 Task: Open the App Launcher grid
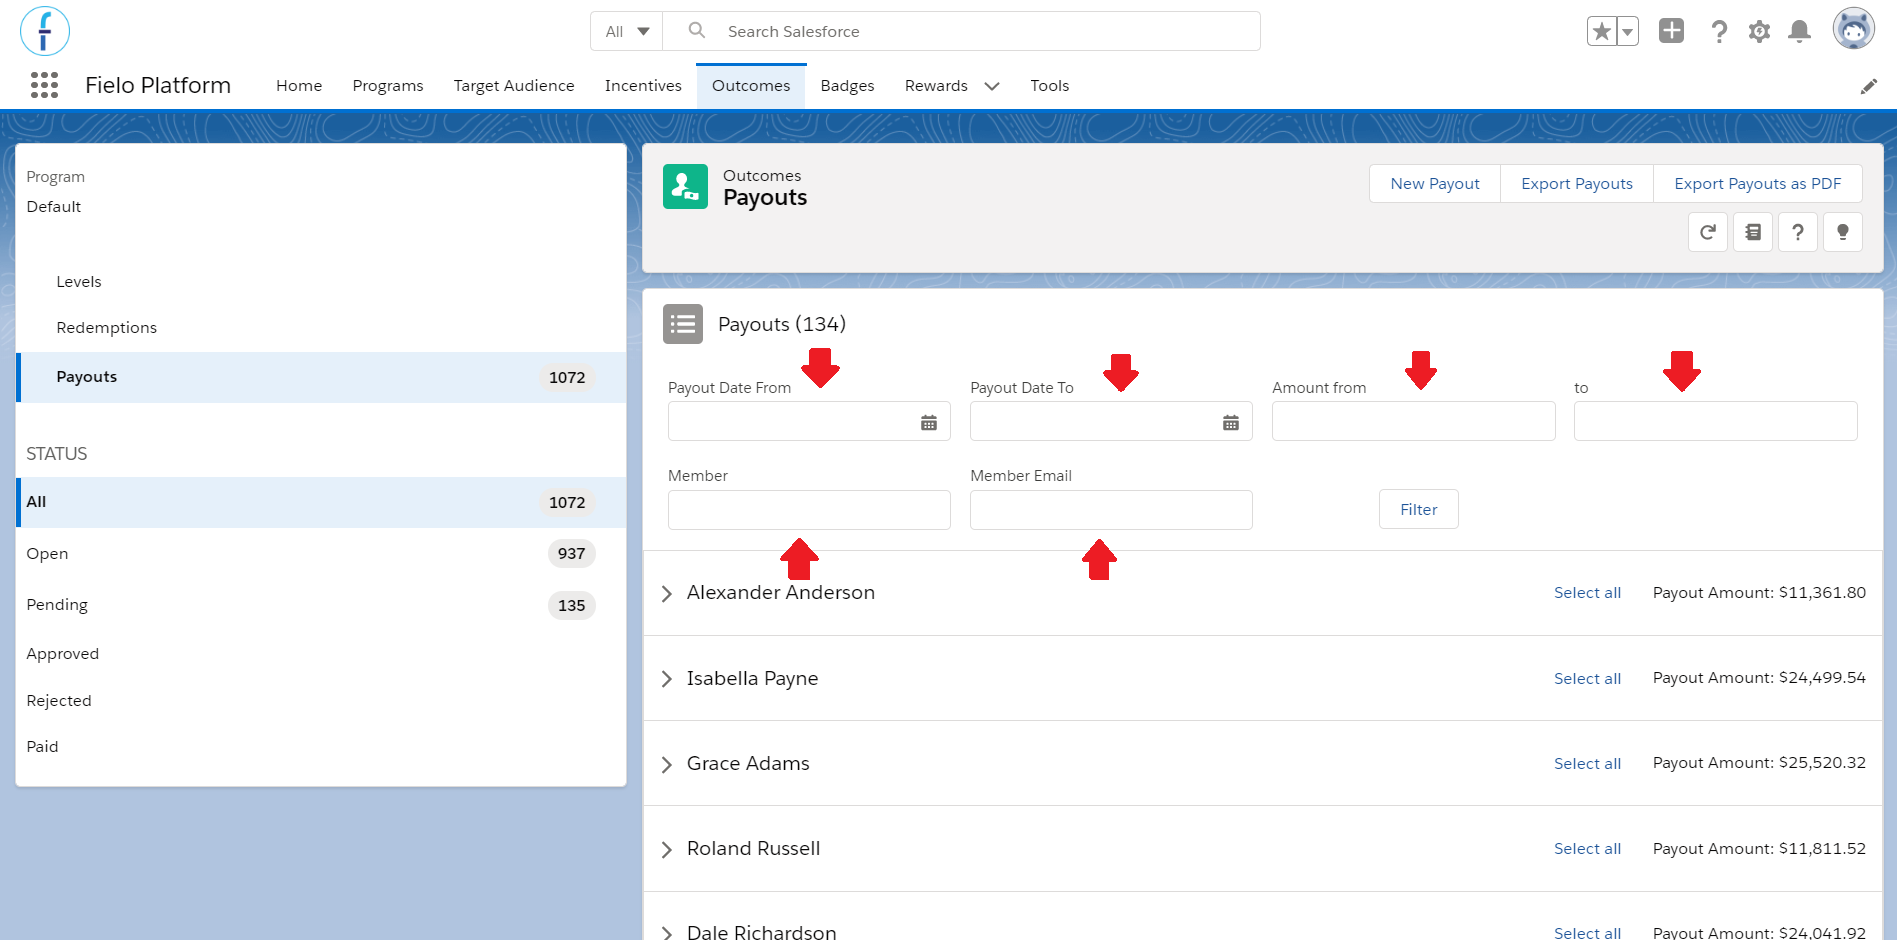coord(44,85)
